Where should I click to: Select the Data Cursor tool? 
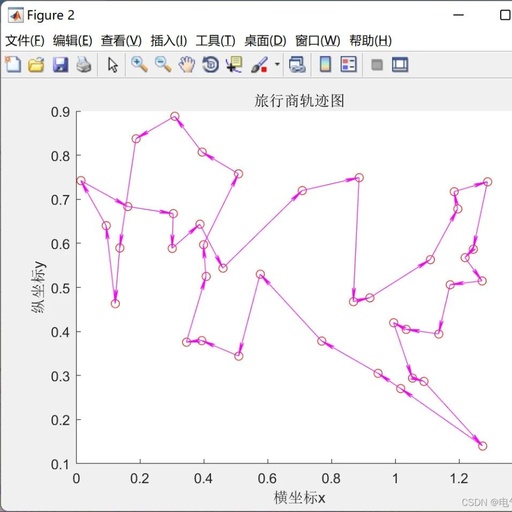click(234, 64)
